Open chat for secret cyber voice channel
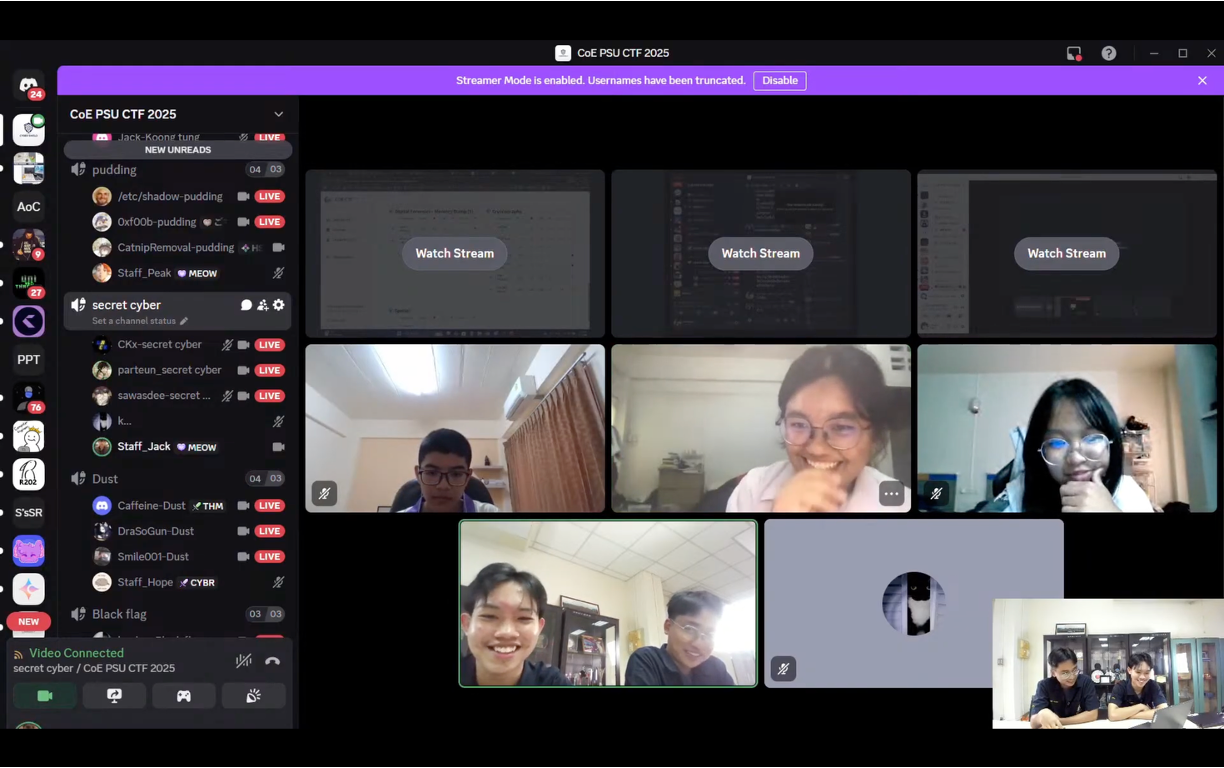The image size is (1224, 768). [x=246, y=305]
